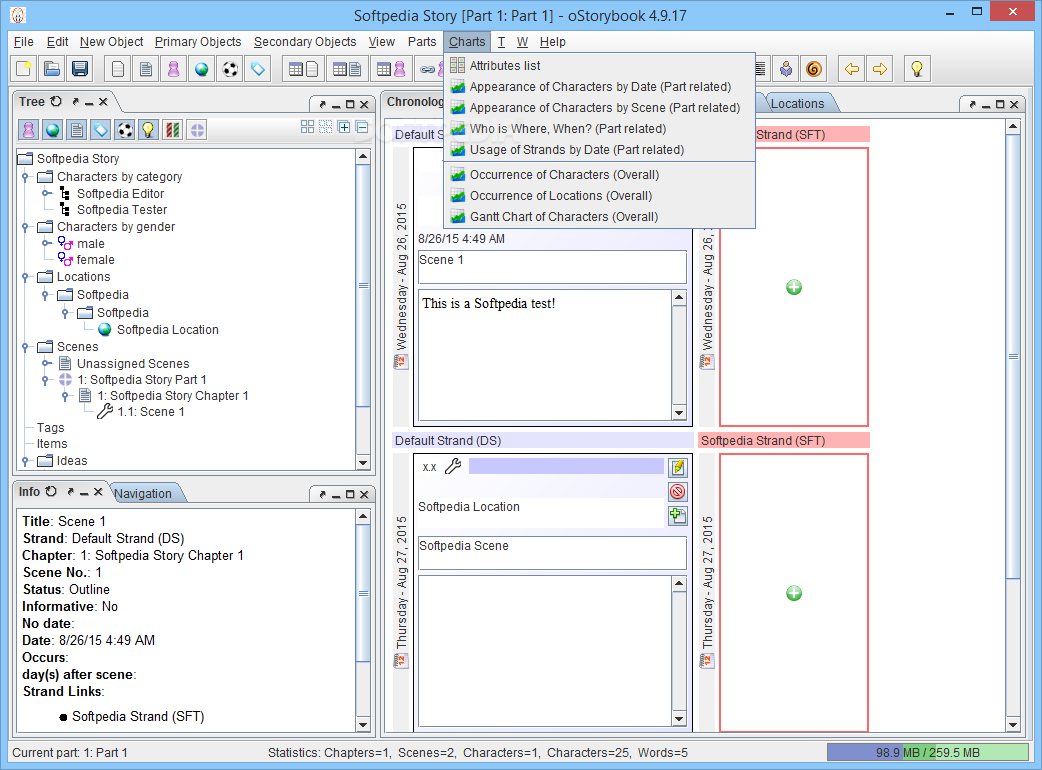Click the light bulb ideas icon in main toolbar

(917, 69)
